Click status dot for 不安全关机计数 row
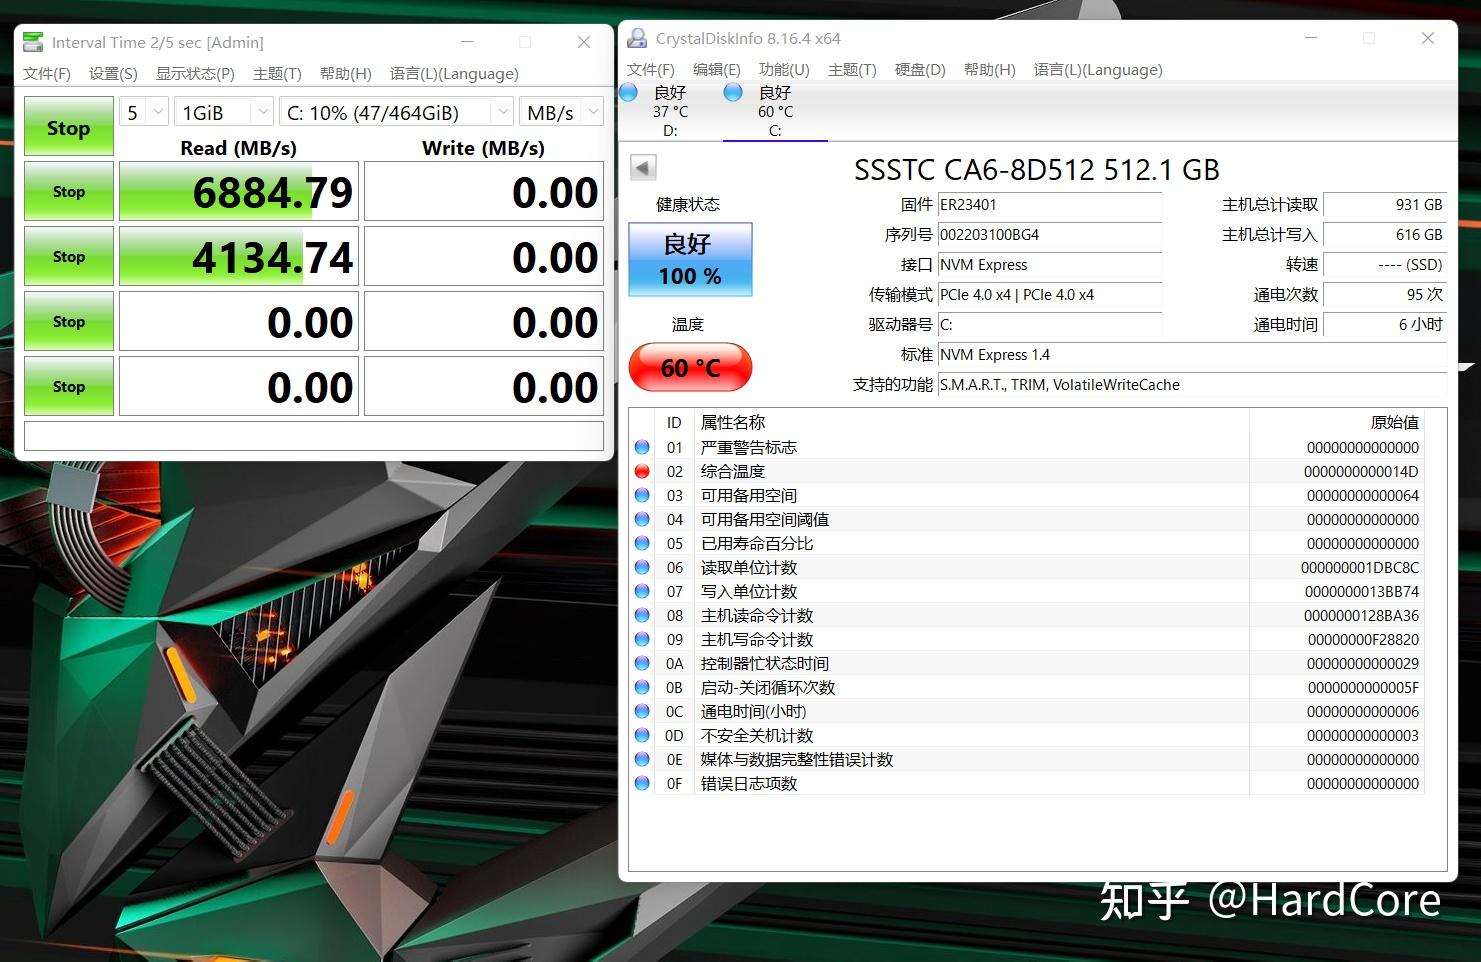Viewport: 1481px width, 962px height. 642,735
